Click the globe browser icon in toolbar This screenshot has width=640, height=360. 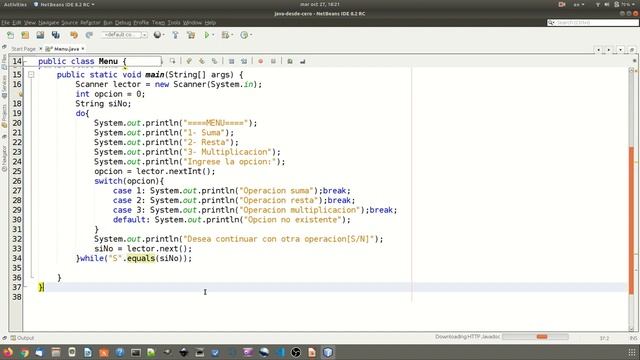[x=157, y=35]
